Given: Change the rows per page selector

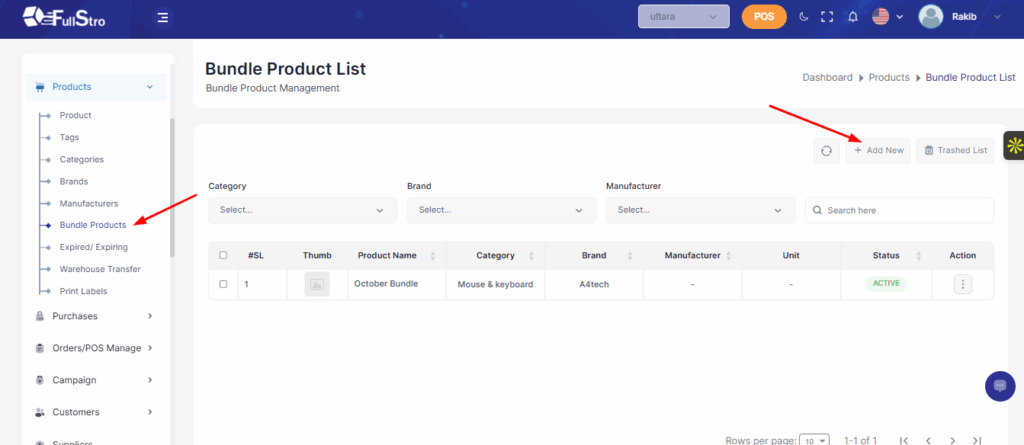Looking at the screenshot, I should (x=814, y=440).
